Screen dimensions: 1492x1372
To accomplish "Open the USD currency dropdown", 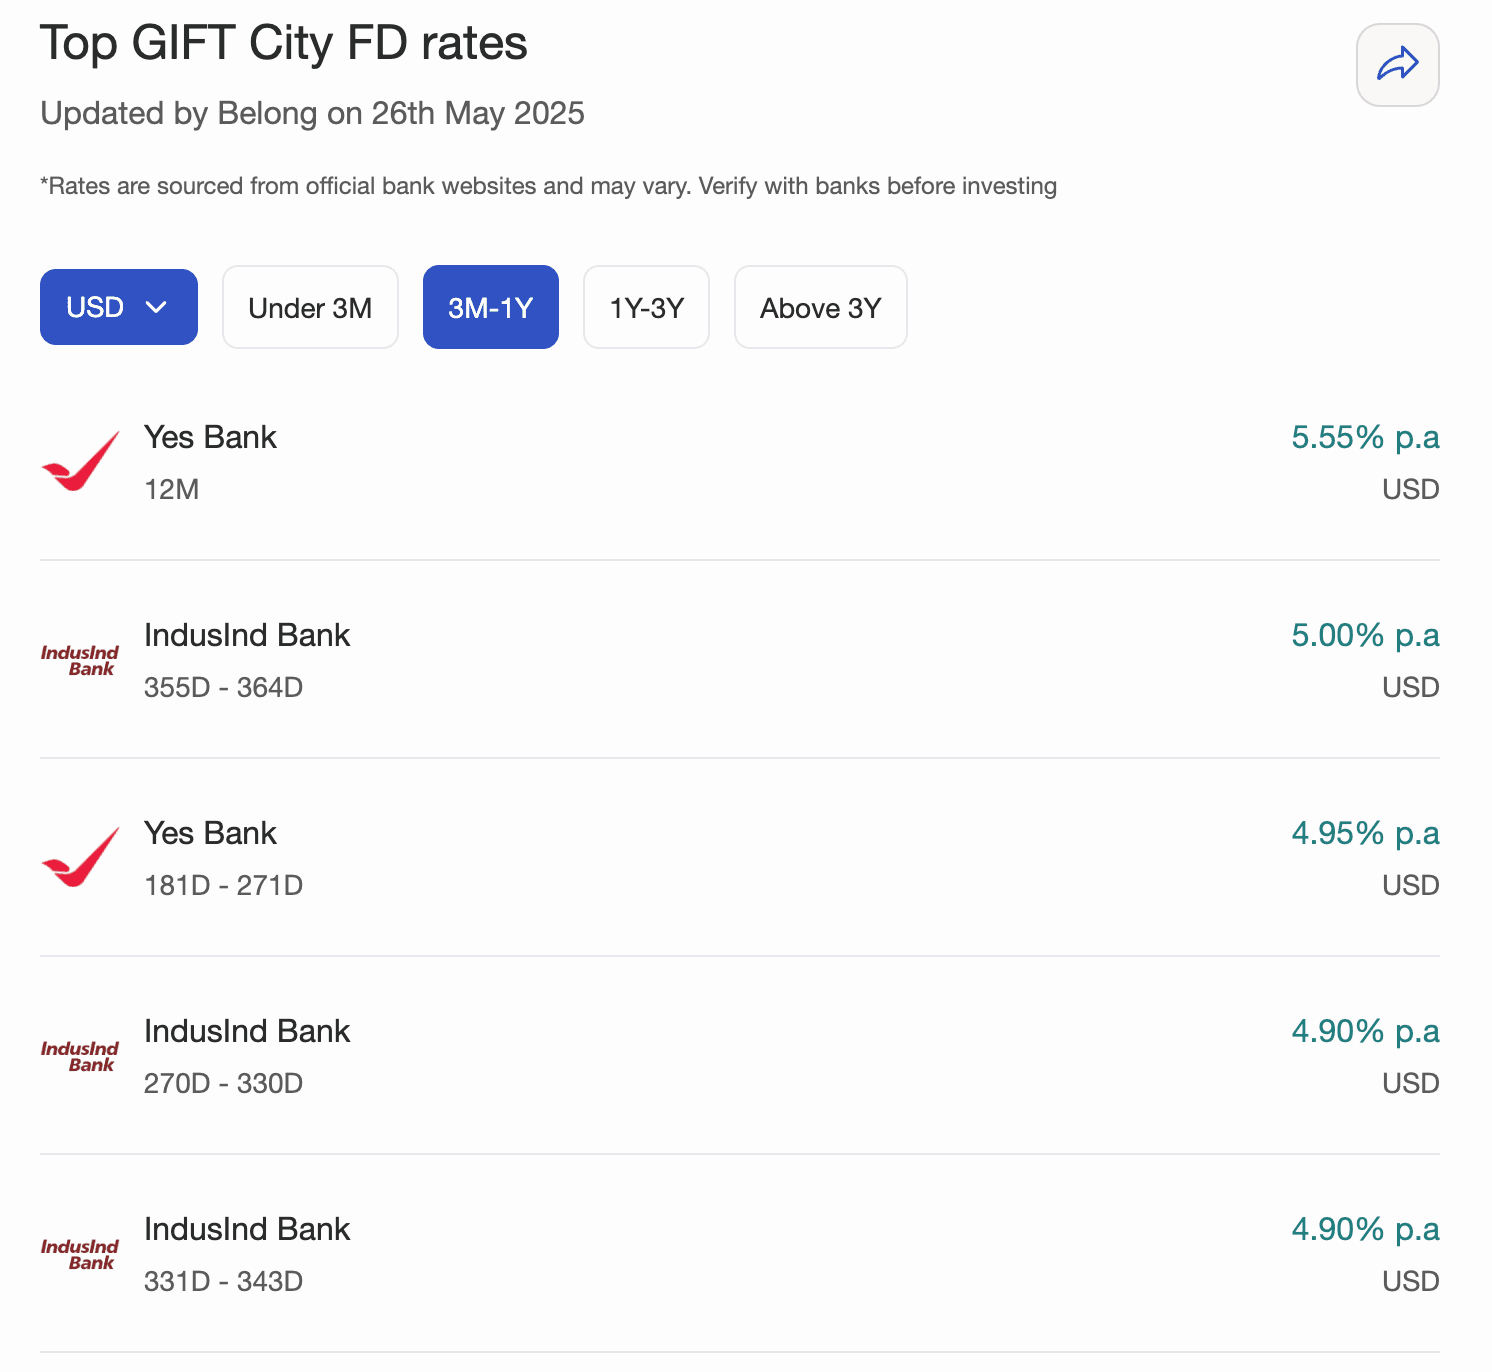I will click(x=119, y=307).
